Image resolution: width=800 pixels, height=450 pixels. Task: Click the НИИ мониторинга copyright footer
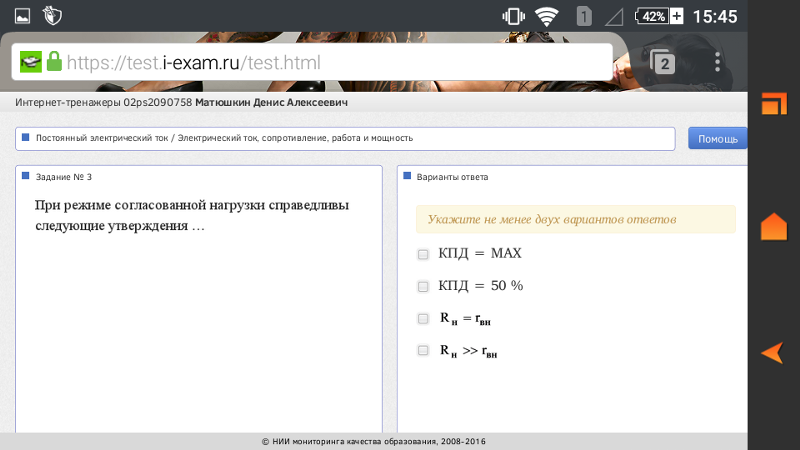point(373,441)
